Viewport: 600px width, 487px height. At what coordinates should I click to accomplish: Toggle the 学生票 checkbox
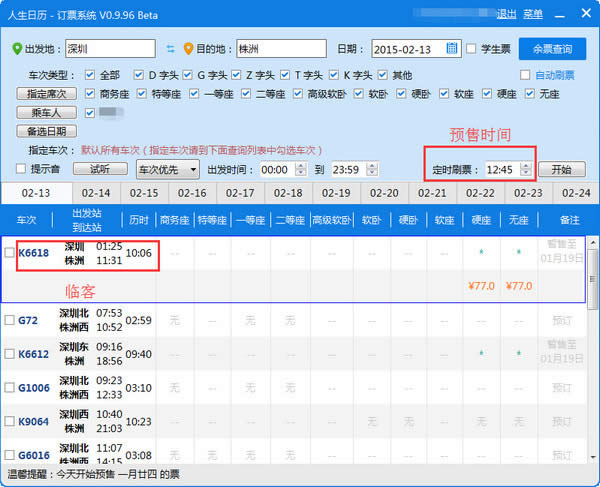click(x=471, y=49)
